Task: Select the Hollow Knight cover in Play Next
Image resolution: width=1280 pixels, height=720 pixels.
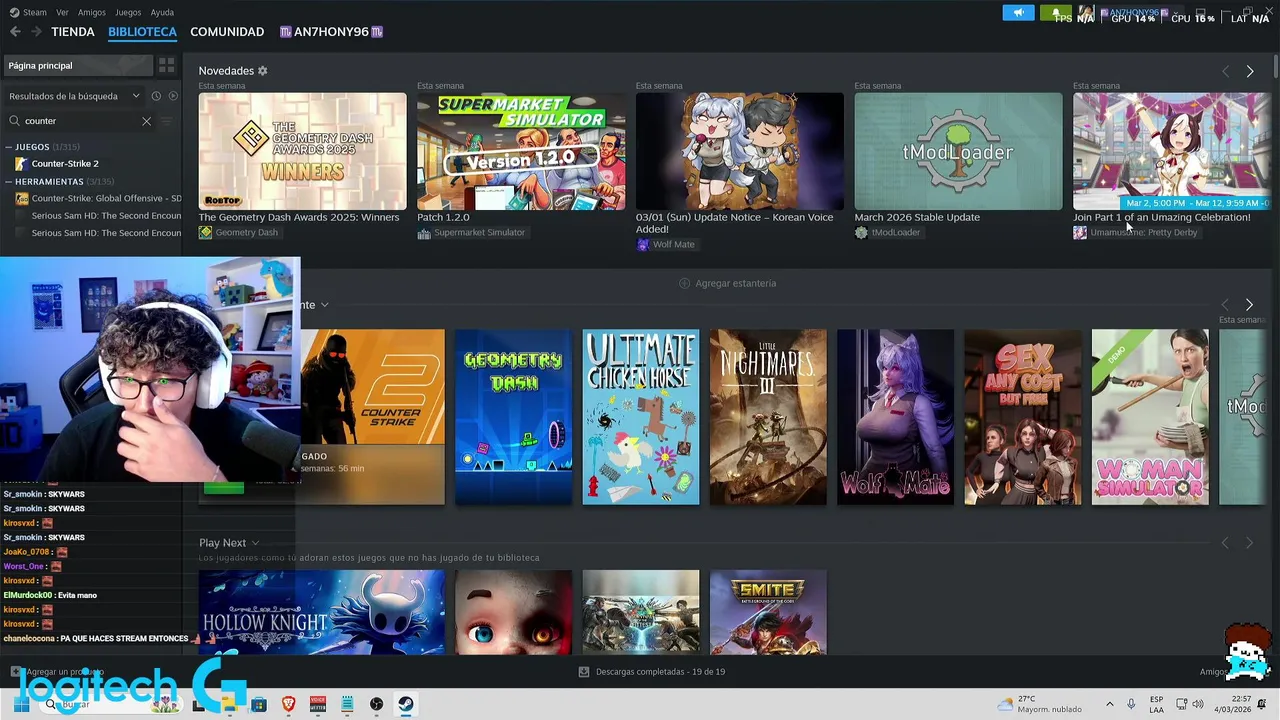Action: (x=321, y=612)
